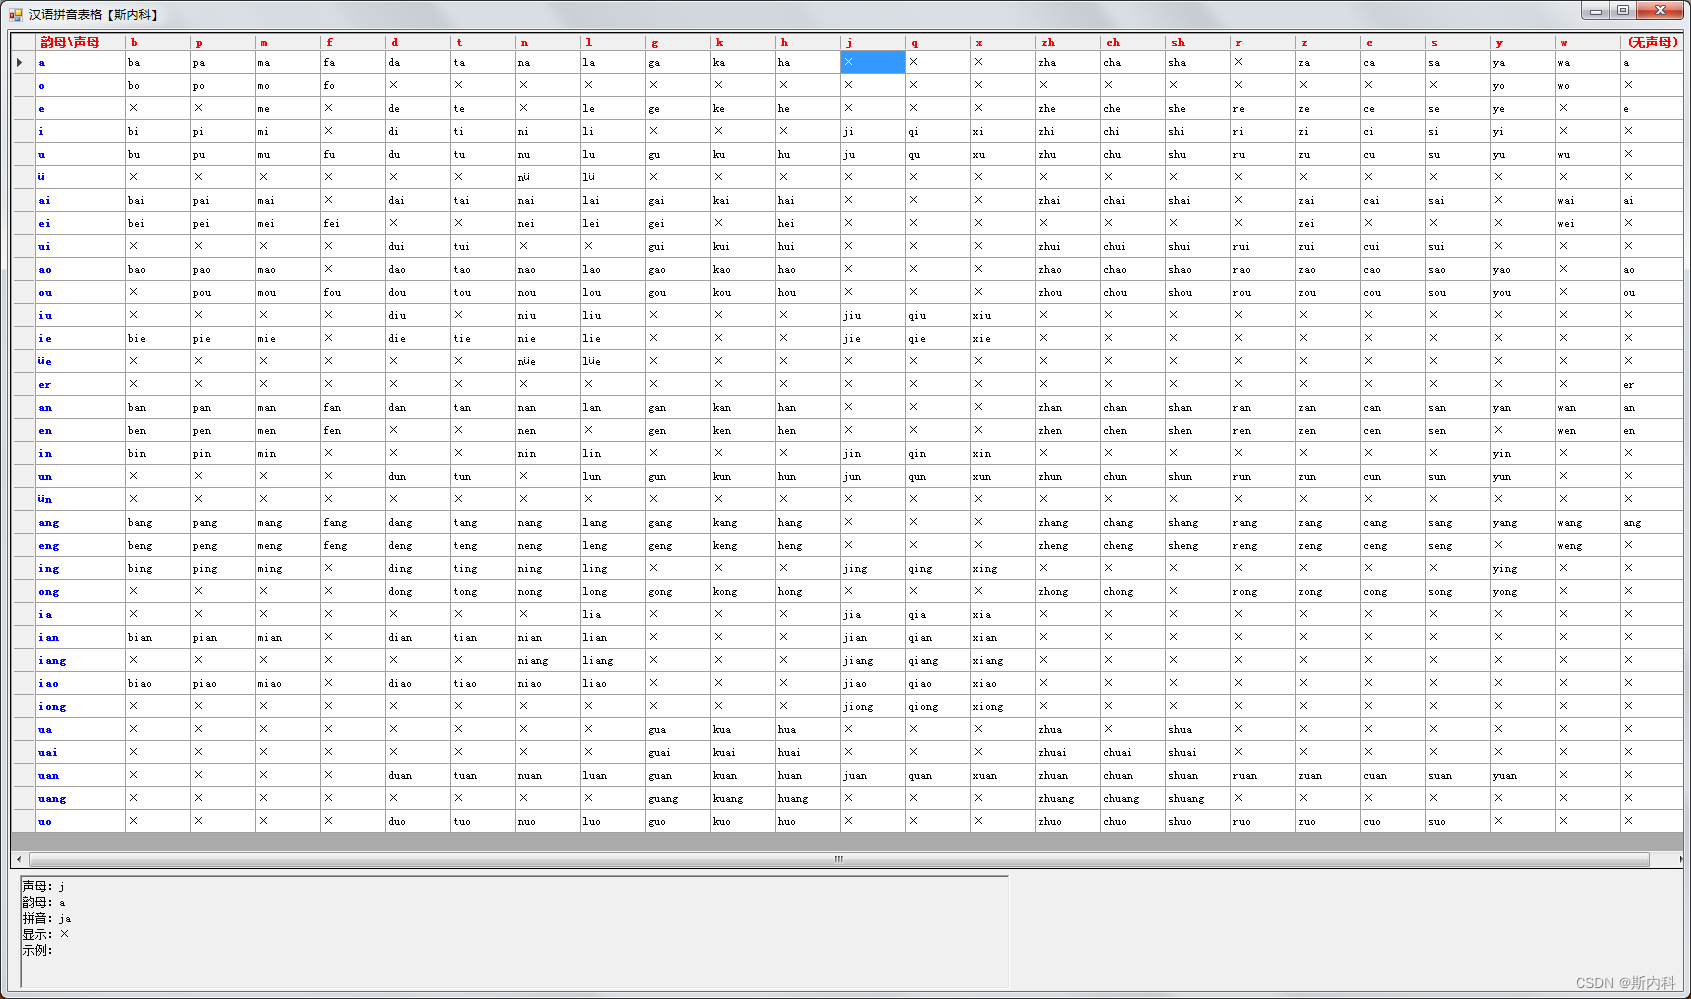
Task: Click the uang row header
Action: (x=80, y=798)
